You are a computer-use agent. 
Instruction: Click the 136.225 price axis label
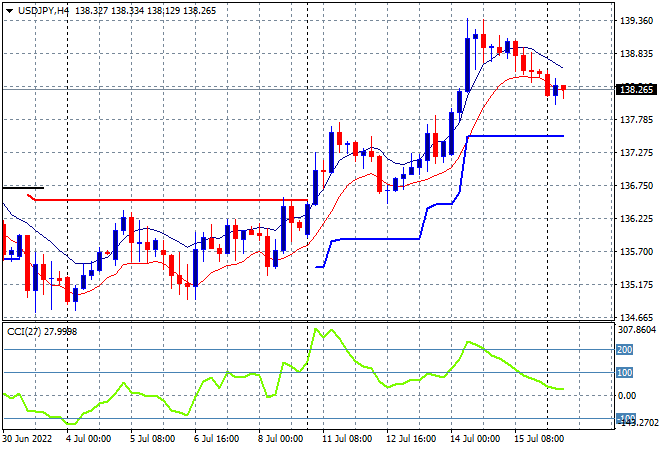click(636, 218)
